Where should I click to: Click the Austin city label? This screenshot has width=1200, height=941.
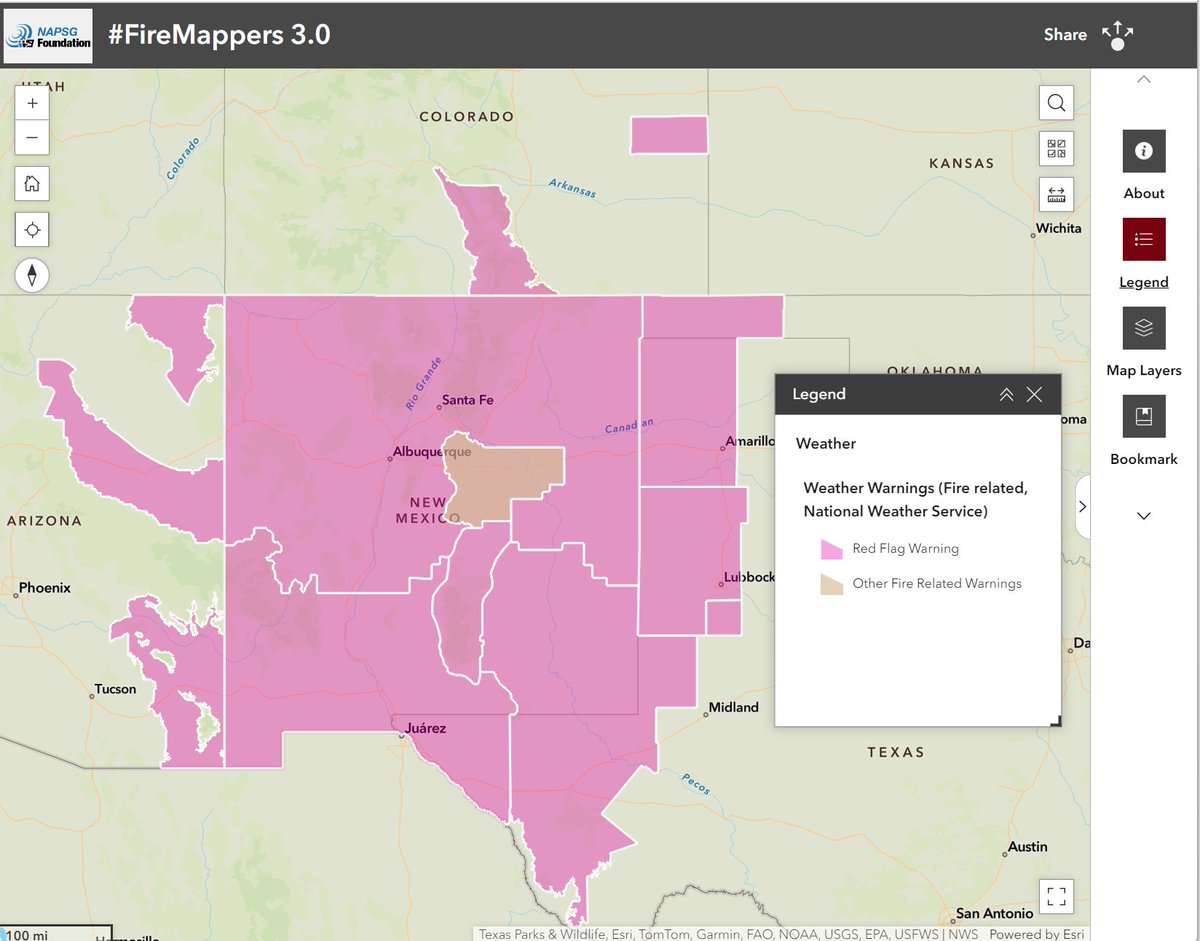pos(1027,847)
